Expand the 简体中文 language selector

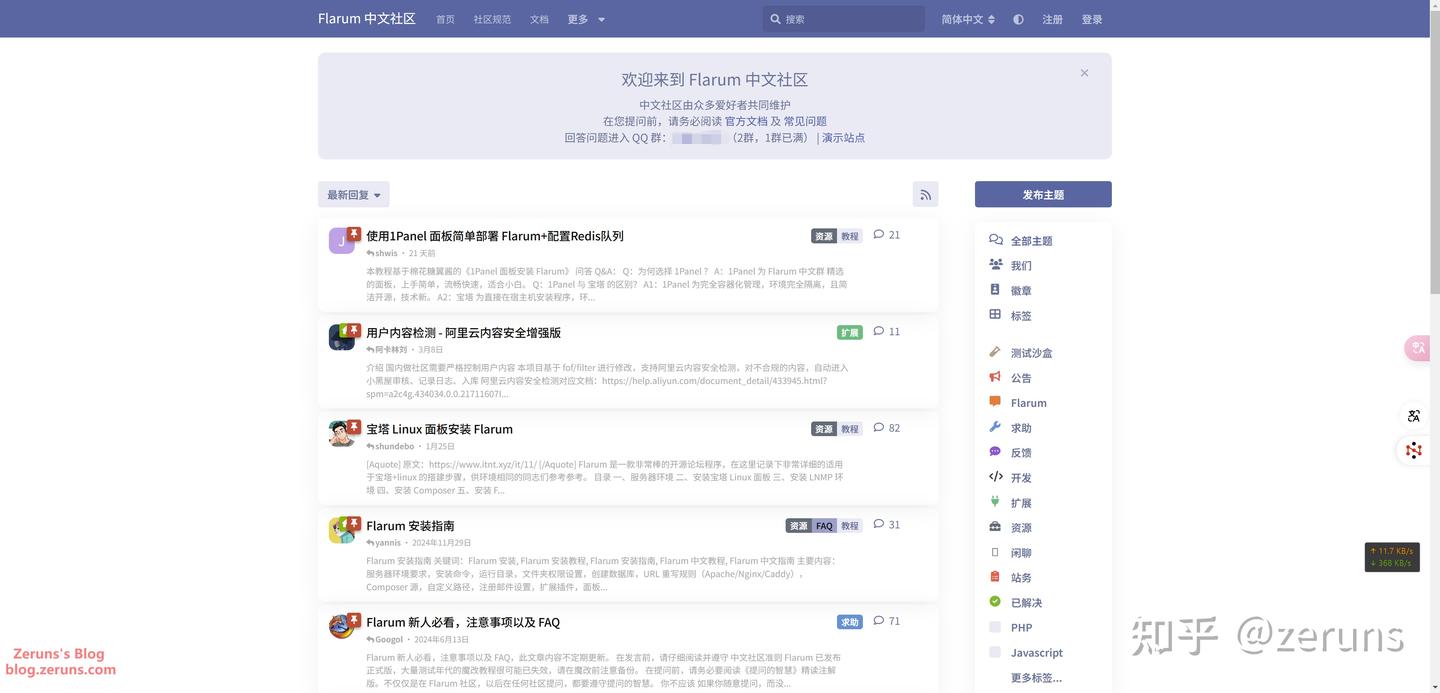click(966, 19)
